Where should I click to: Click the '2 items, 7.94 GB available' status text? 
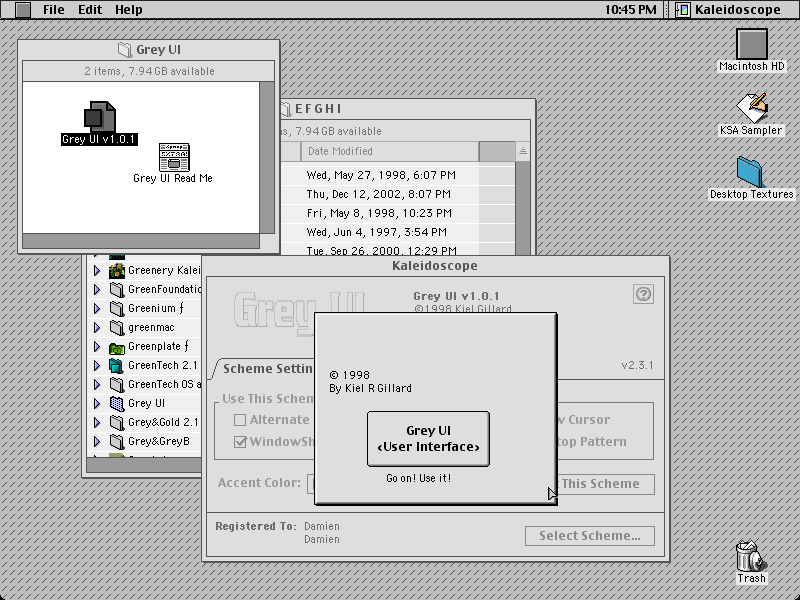149,71
